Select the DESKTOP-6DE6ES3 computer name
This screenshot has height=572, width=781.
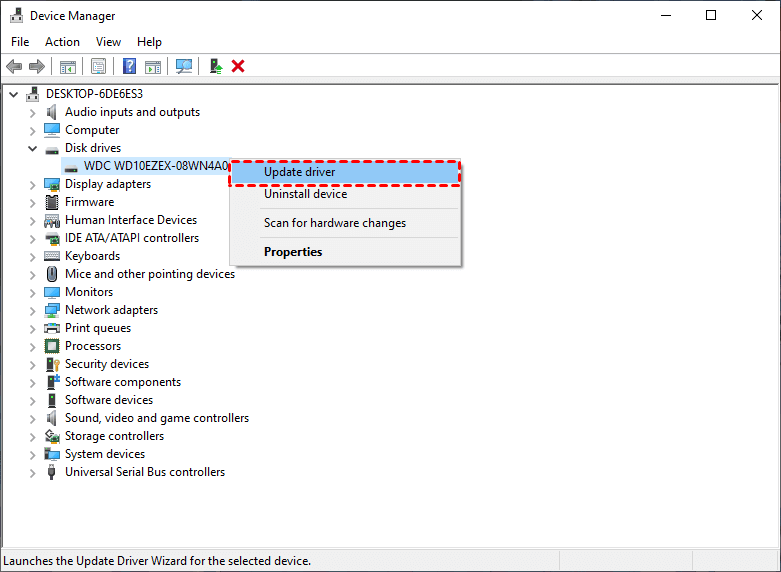click(x=94, y=94)
